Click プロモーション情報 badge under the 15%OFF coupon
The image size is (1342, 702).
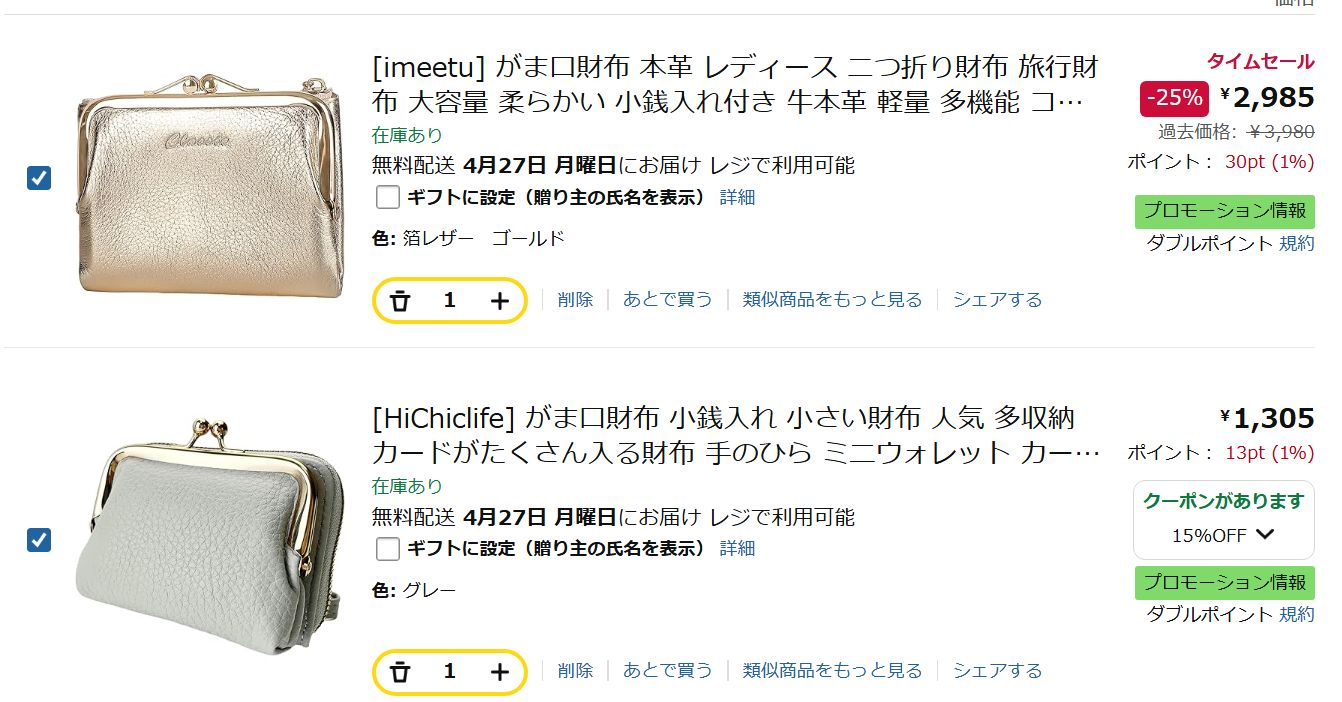point(1224,582)
